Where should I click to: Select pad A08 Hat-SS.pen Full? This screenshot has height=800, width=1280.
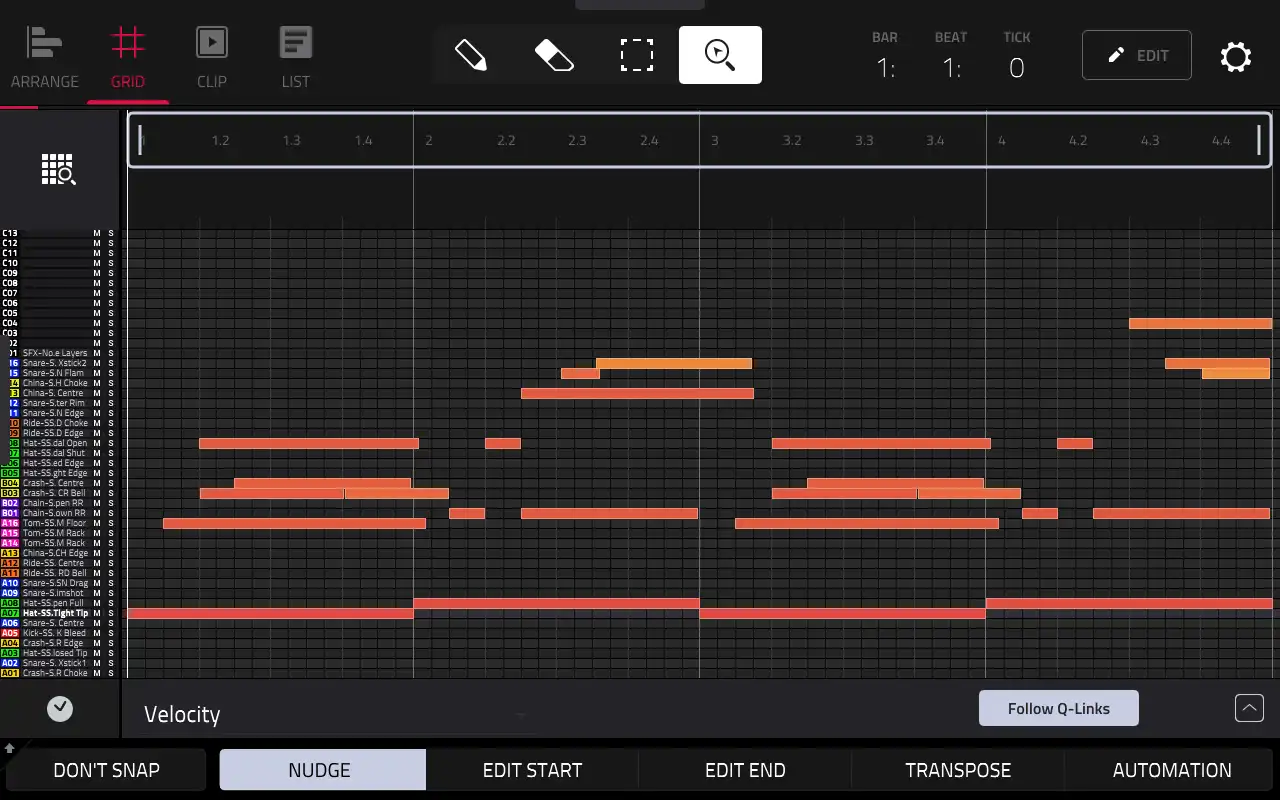coord(45,603)
